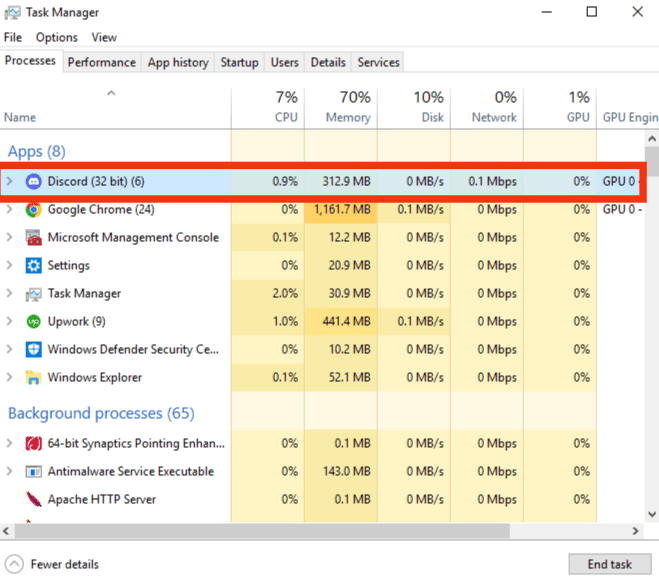Open the Options menu

(x=57, y=37)
